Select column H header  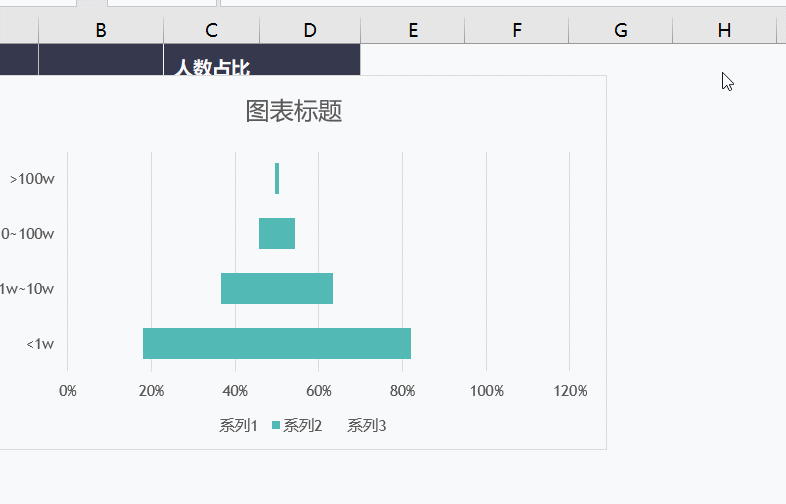[x=724, y=30]
